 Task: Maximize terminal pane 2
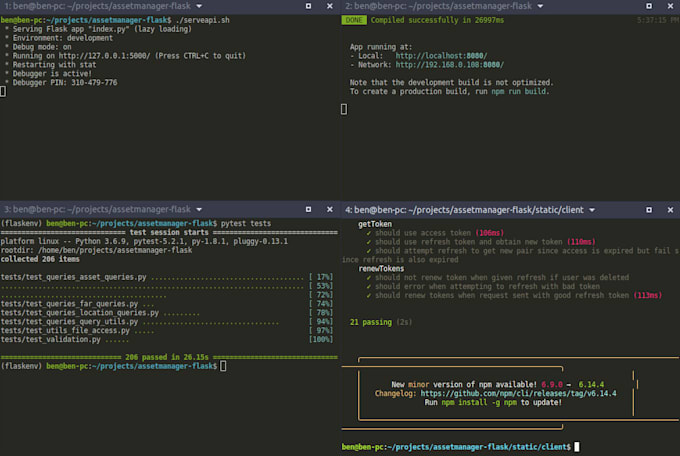click(x=649, y=6)
